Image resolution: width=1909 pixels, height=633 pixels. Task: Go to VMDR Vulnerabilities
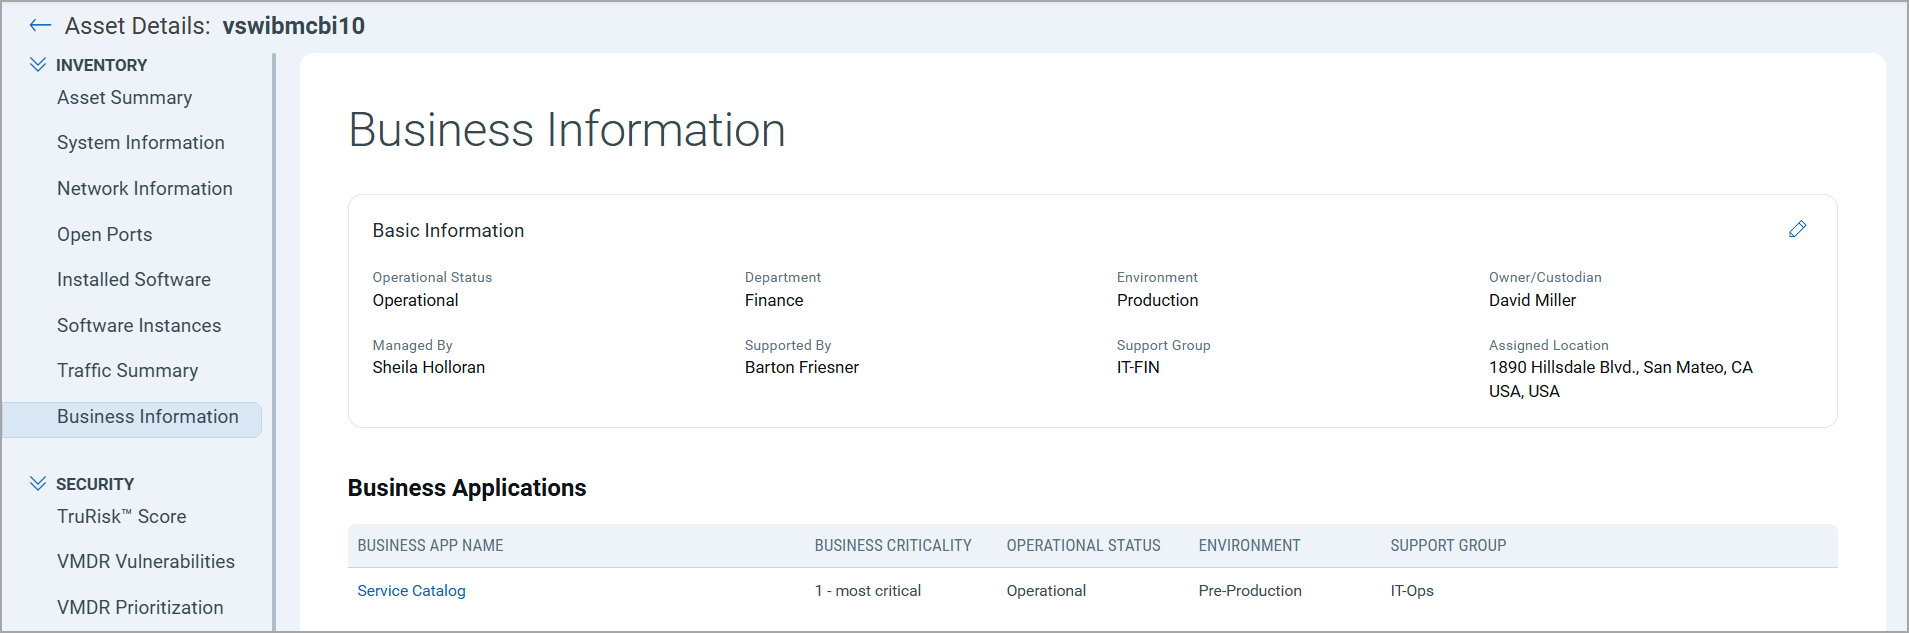click(x=145, y=562)
